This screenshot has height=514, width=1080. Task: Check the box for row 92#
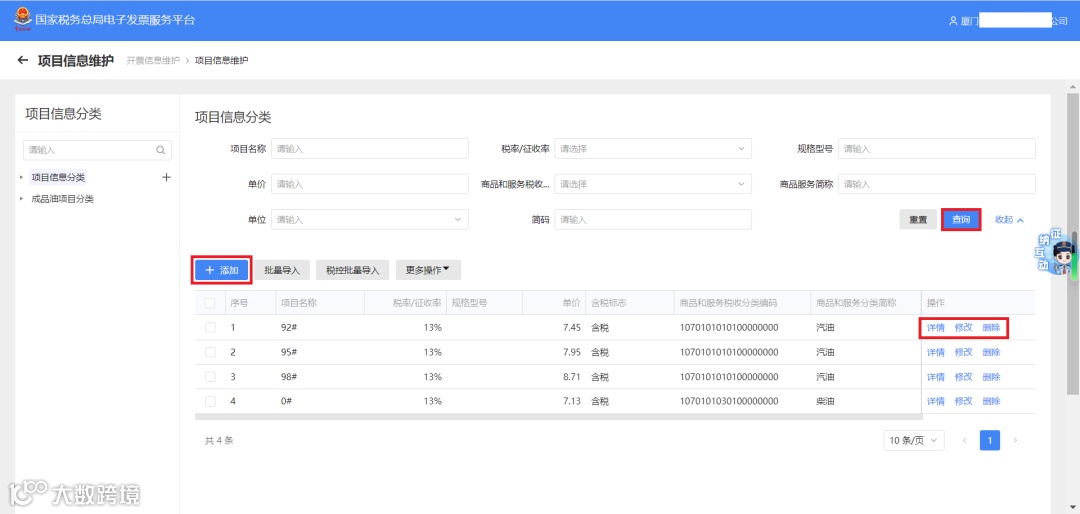(210, 327)
